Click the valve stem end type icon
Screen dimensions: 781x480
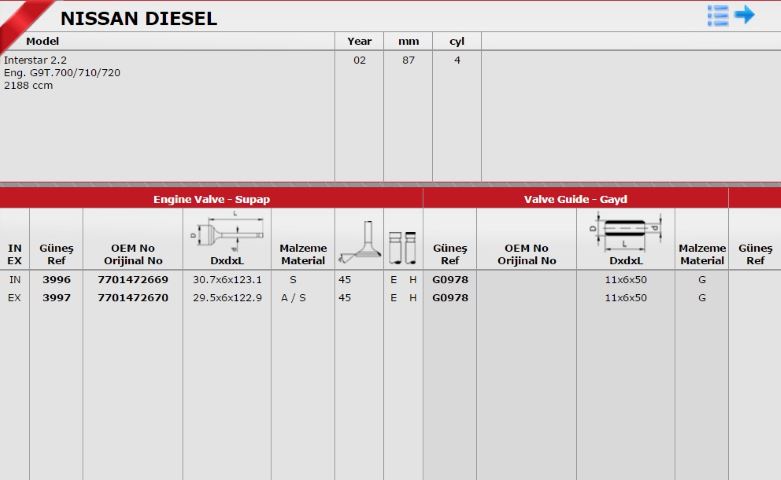pos(402,247)
